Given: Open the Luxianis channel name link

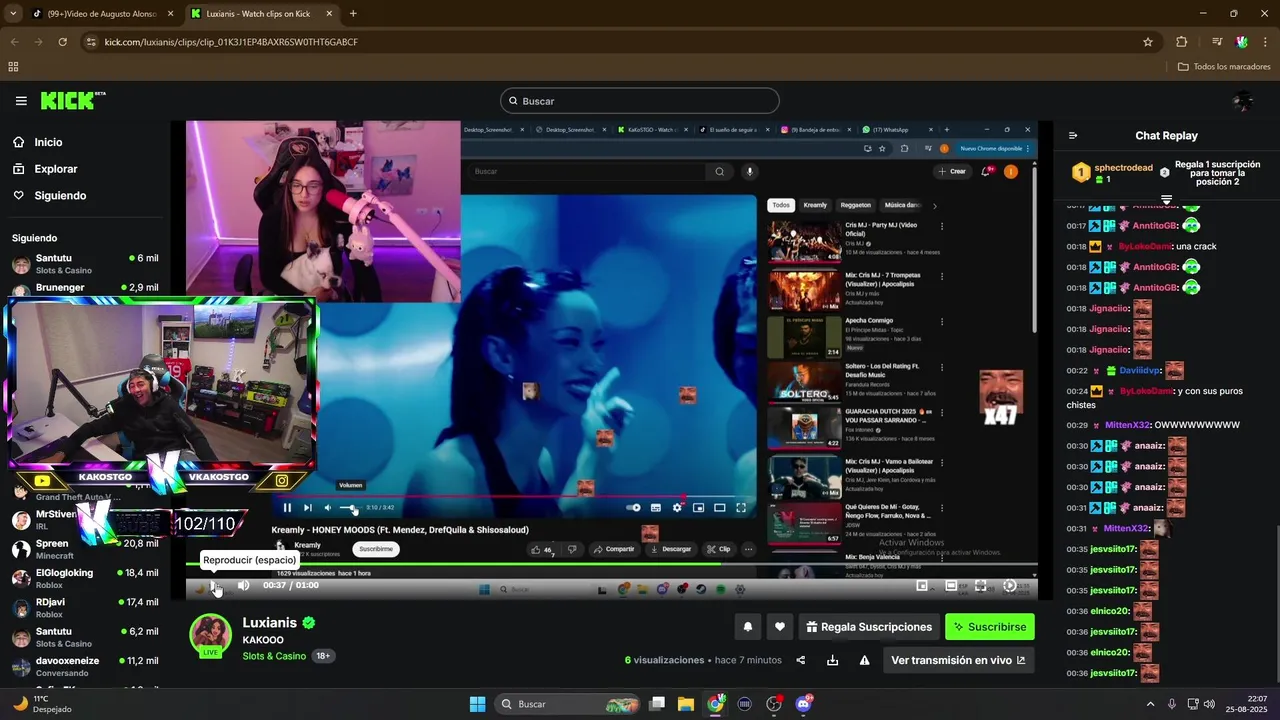Looking at the screenshot, I should pyautogui.click(x=270, y=622).
